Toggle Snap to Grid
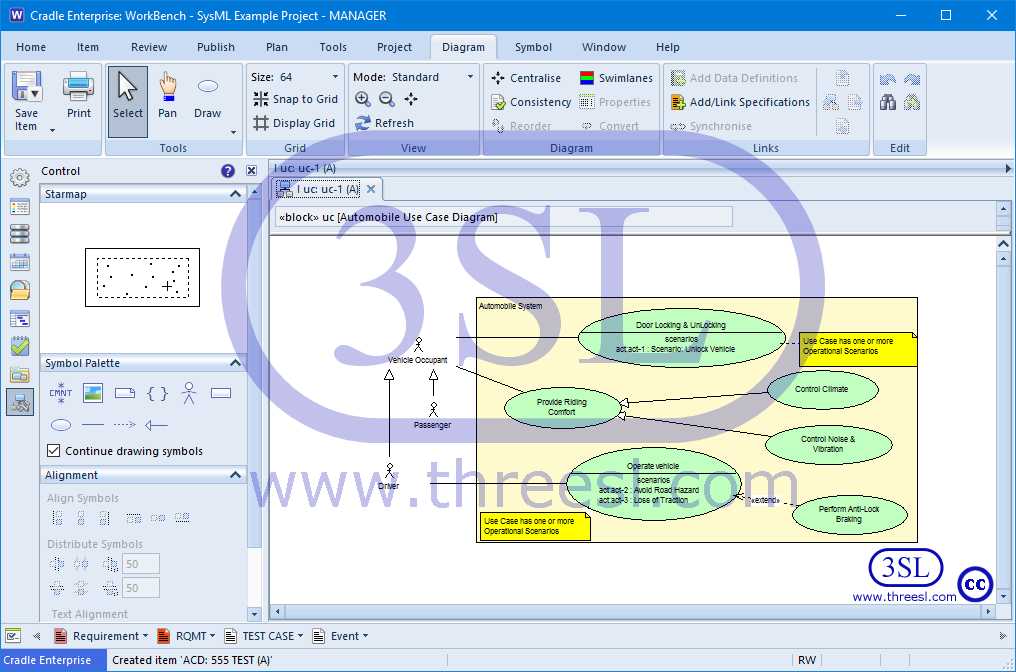Viewport: 1016px width, 672px height. pyautogui.click(x=295, y=99)
